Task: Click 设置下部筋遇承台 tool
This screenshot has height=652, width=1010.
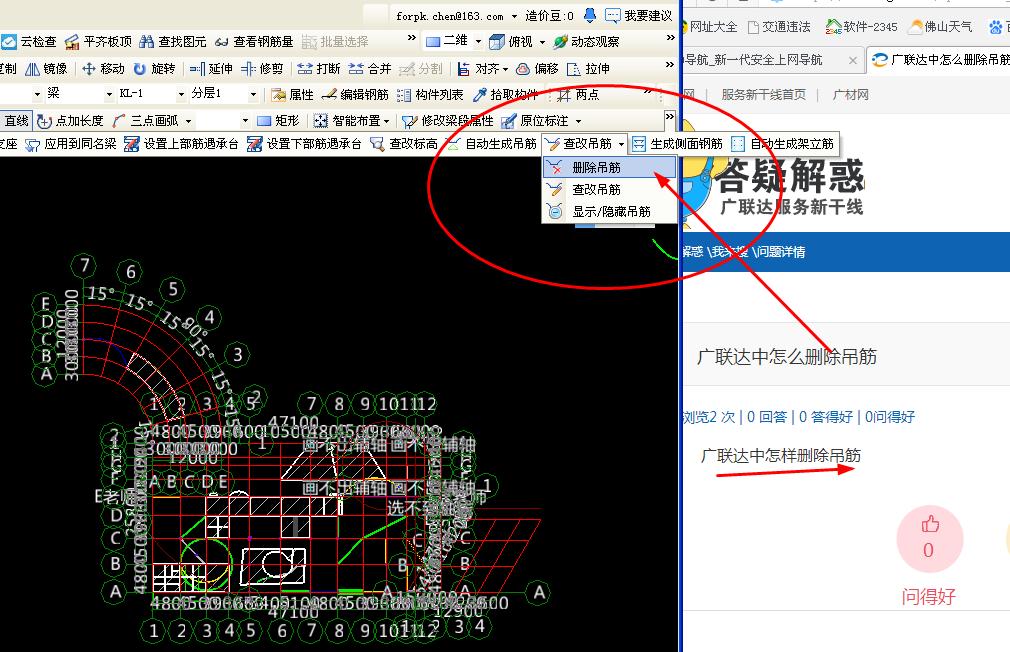Action: (304, 144)
